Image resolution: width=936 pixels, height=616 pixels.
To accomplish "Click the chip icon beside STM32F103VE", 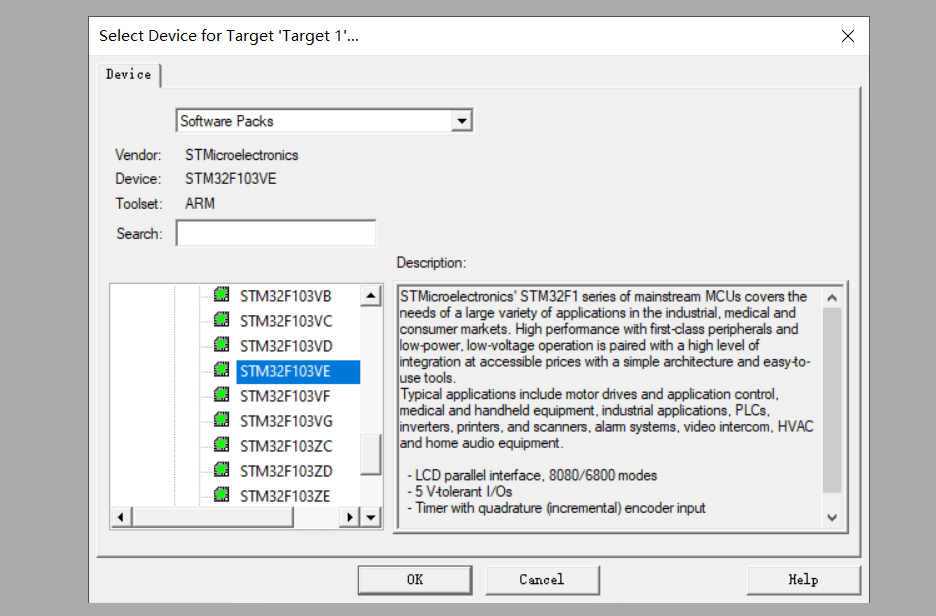I will point(221,370).
